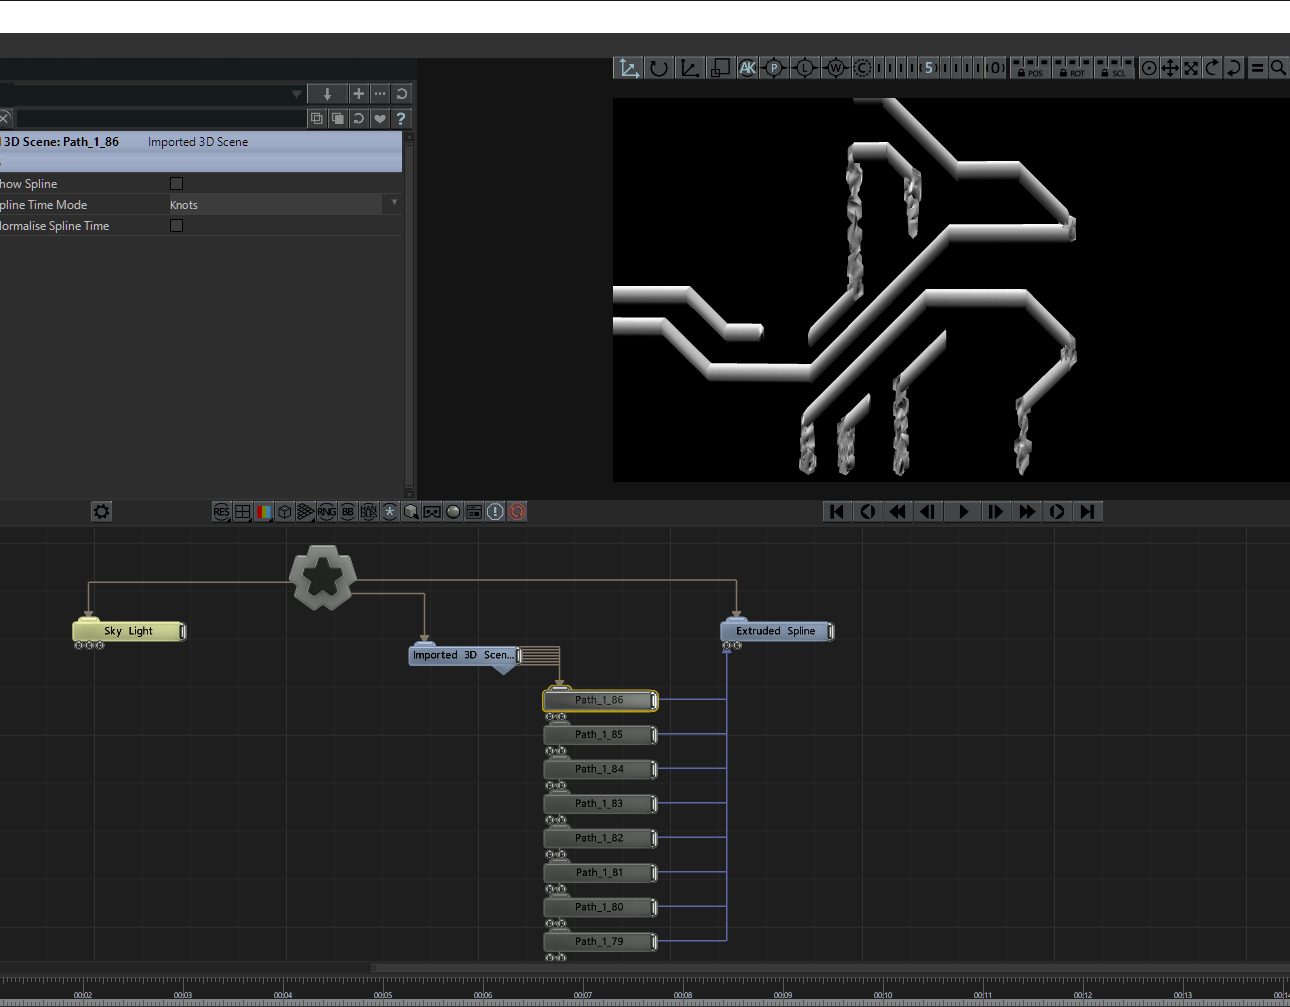Click the asterisk icon in nodegraph toolbar
1290x1007 pixels.
coord(390,512)
